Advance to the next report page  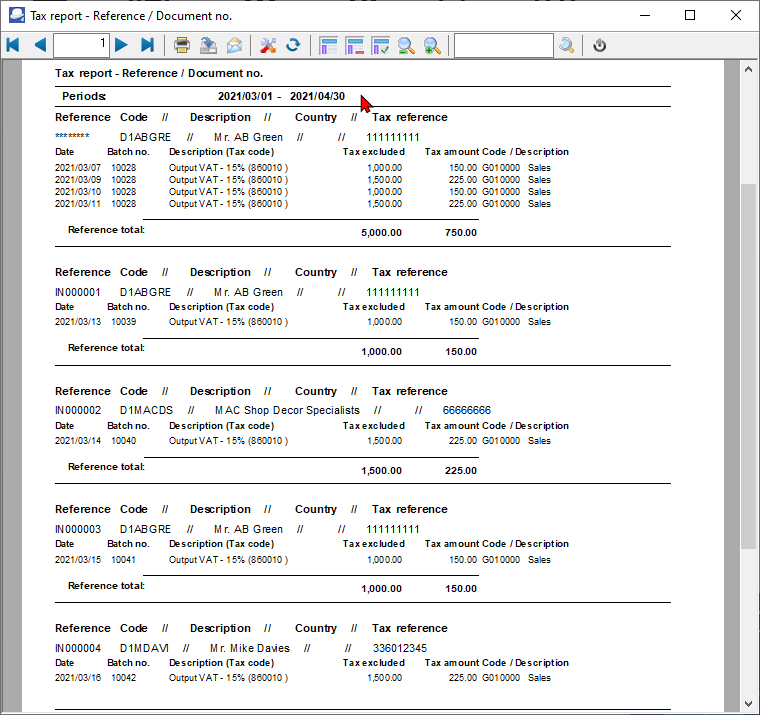(x=121, y=45)
